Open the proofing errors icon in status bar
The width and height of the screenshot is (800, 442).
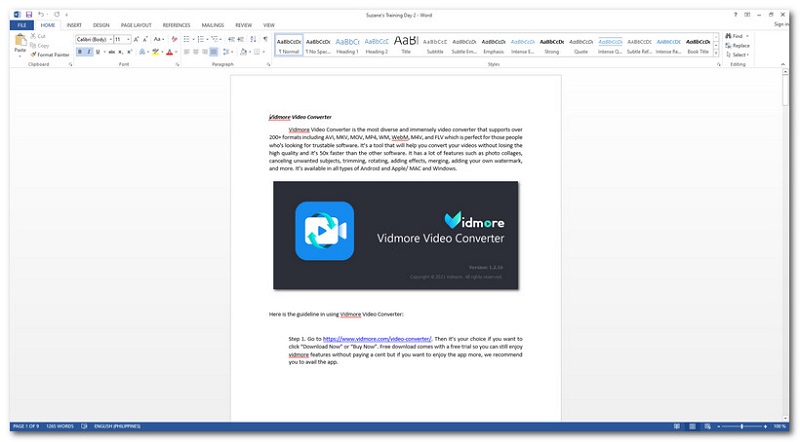[x=84, y=426]
